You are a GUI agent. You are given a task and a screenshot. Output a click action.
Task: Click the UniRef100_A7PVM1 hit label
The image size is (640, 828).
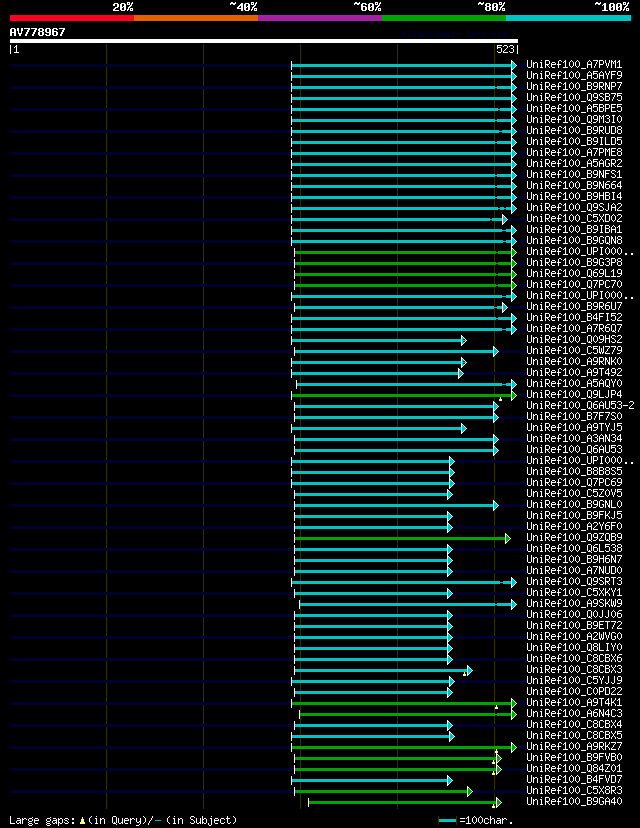click(x=574, y=64)
